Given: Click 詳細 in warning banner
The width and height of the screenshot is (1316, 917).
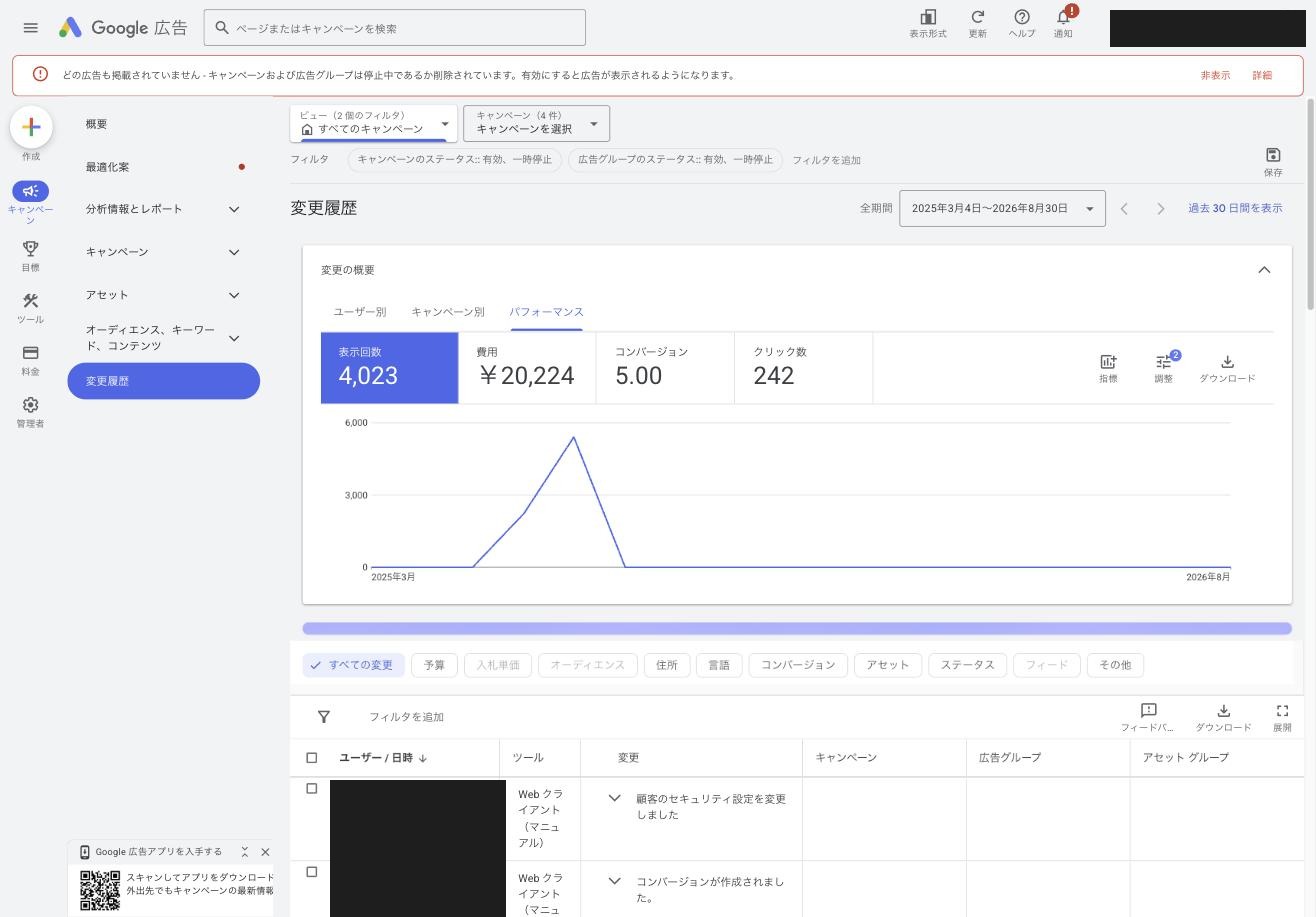Looking at the screenshot, I should tap(1262, 75).
